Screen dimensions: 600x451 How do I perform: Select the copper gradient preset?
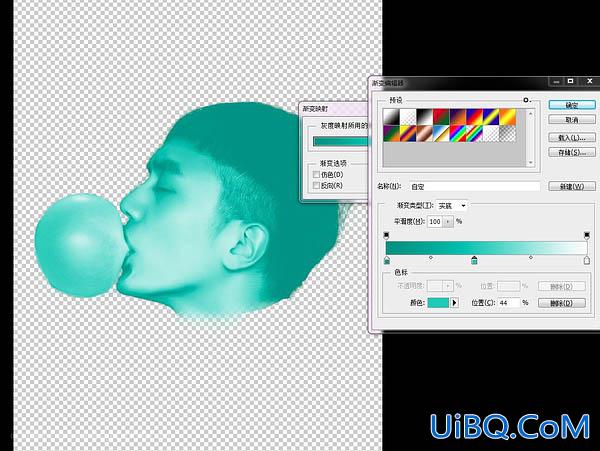tap(424, 134)
